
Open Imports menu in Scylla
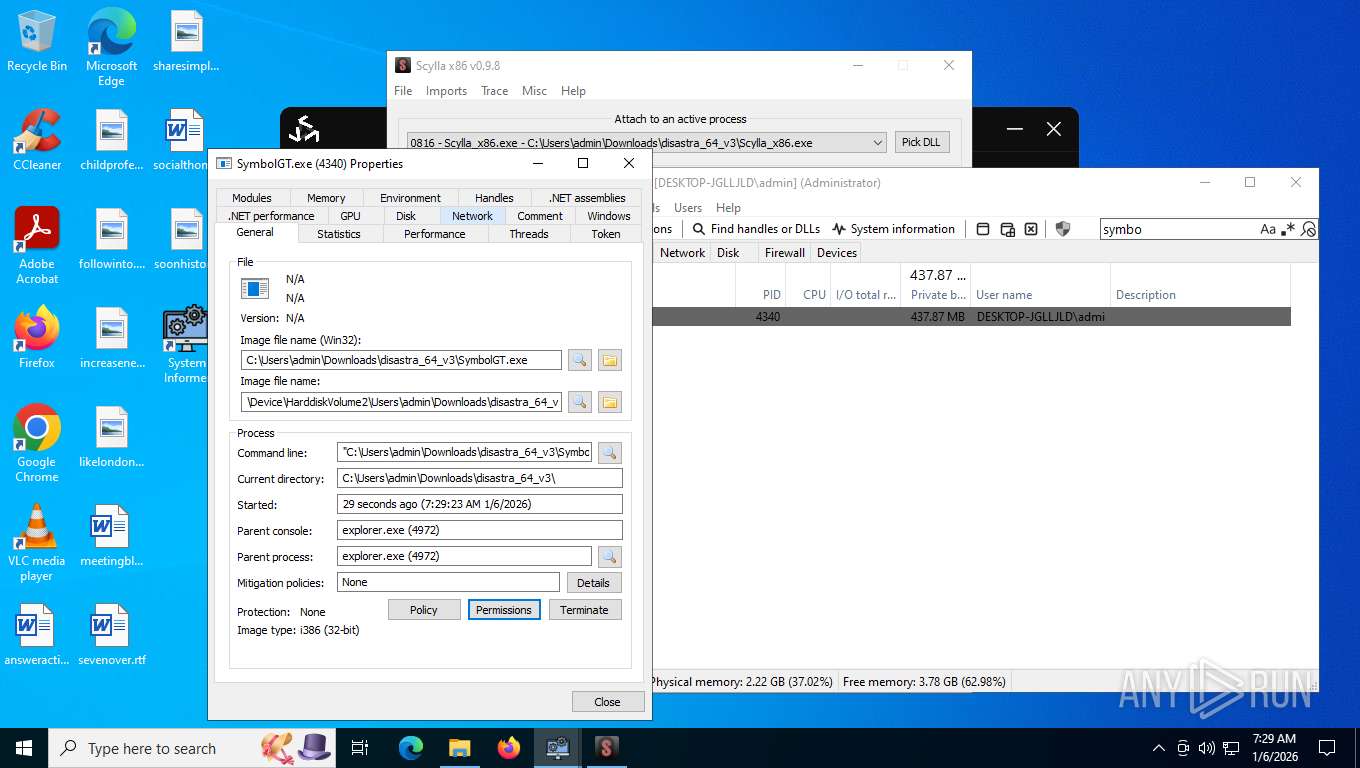click(x=446, y=91)
